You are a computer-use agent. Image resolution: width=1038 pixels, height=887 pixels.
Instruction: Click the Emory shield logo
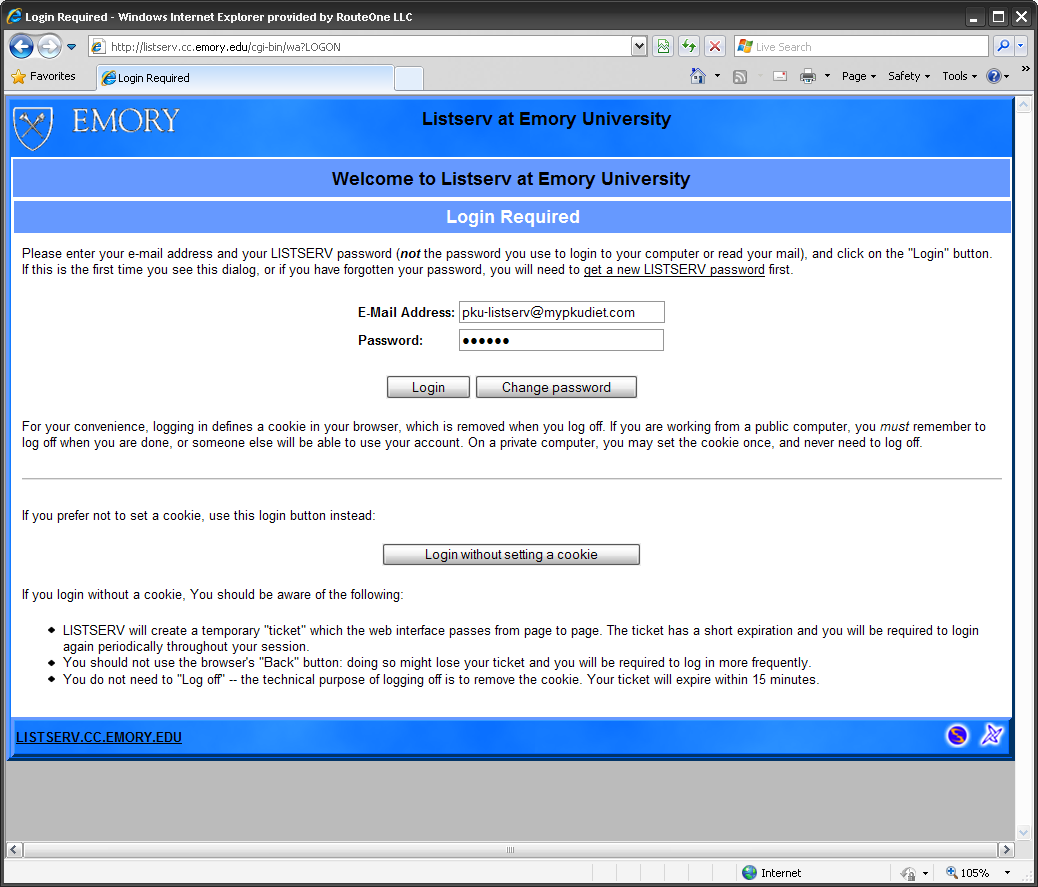(32, 128)
